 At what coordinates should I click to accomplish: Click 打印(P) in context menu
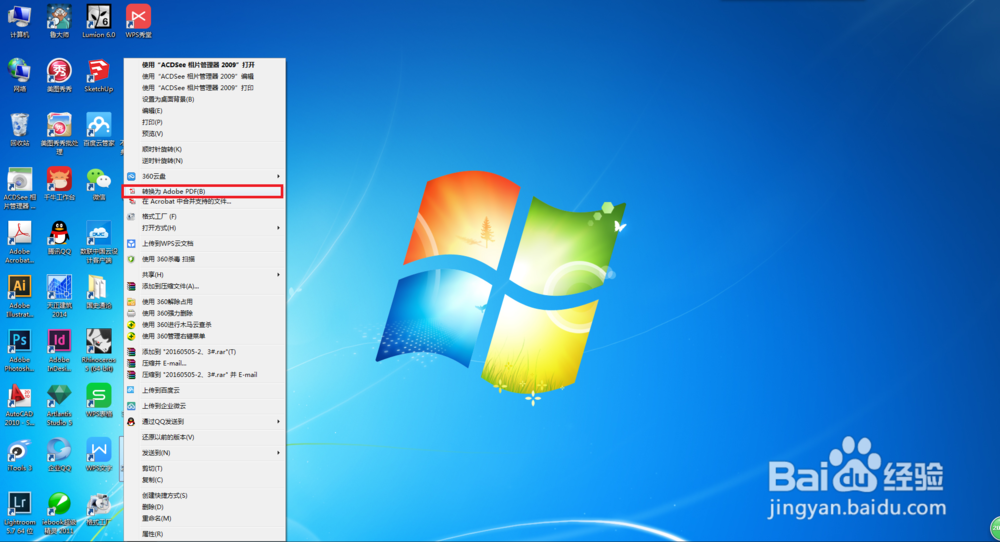[204, 122]
